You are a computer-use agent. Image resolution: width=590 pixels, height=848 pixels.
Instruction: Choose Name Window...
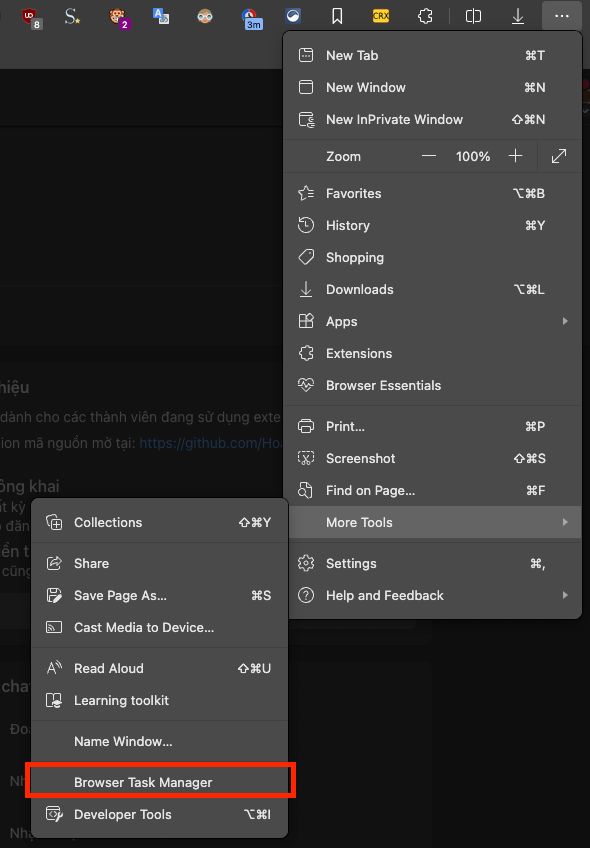160,741
